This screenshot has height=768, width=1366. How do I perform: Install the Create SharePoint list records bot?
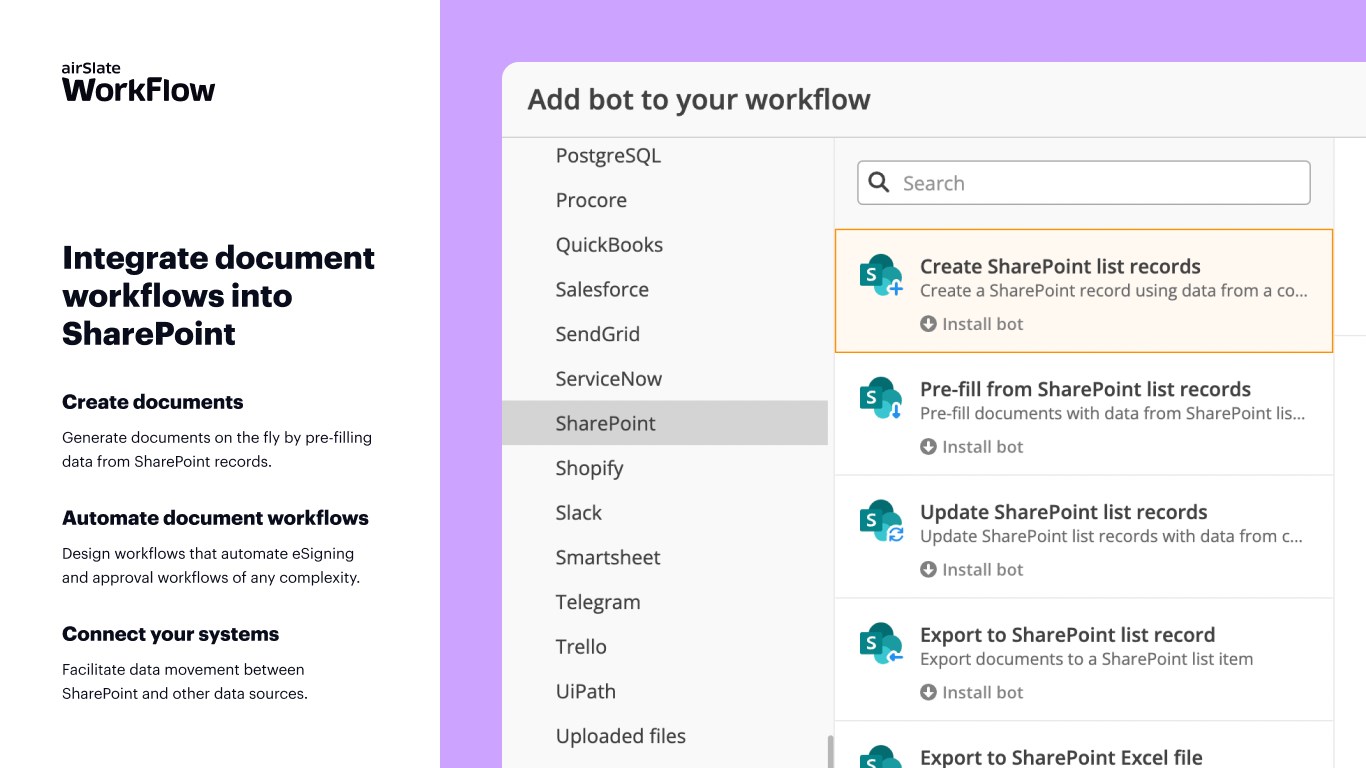point(972,324)
